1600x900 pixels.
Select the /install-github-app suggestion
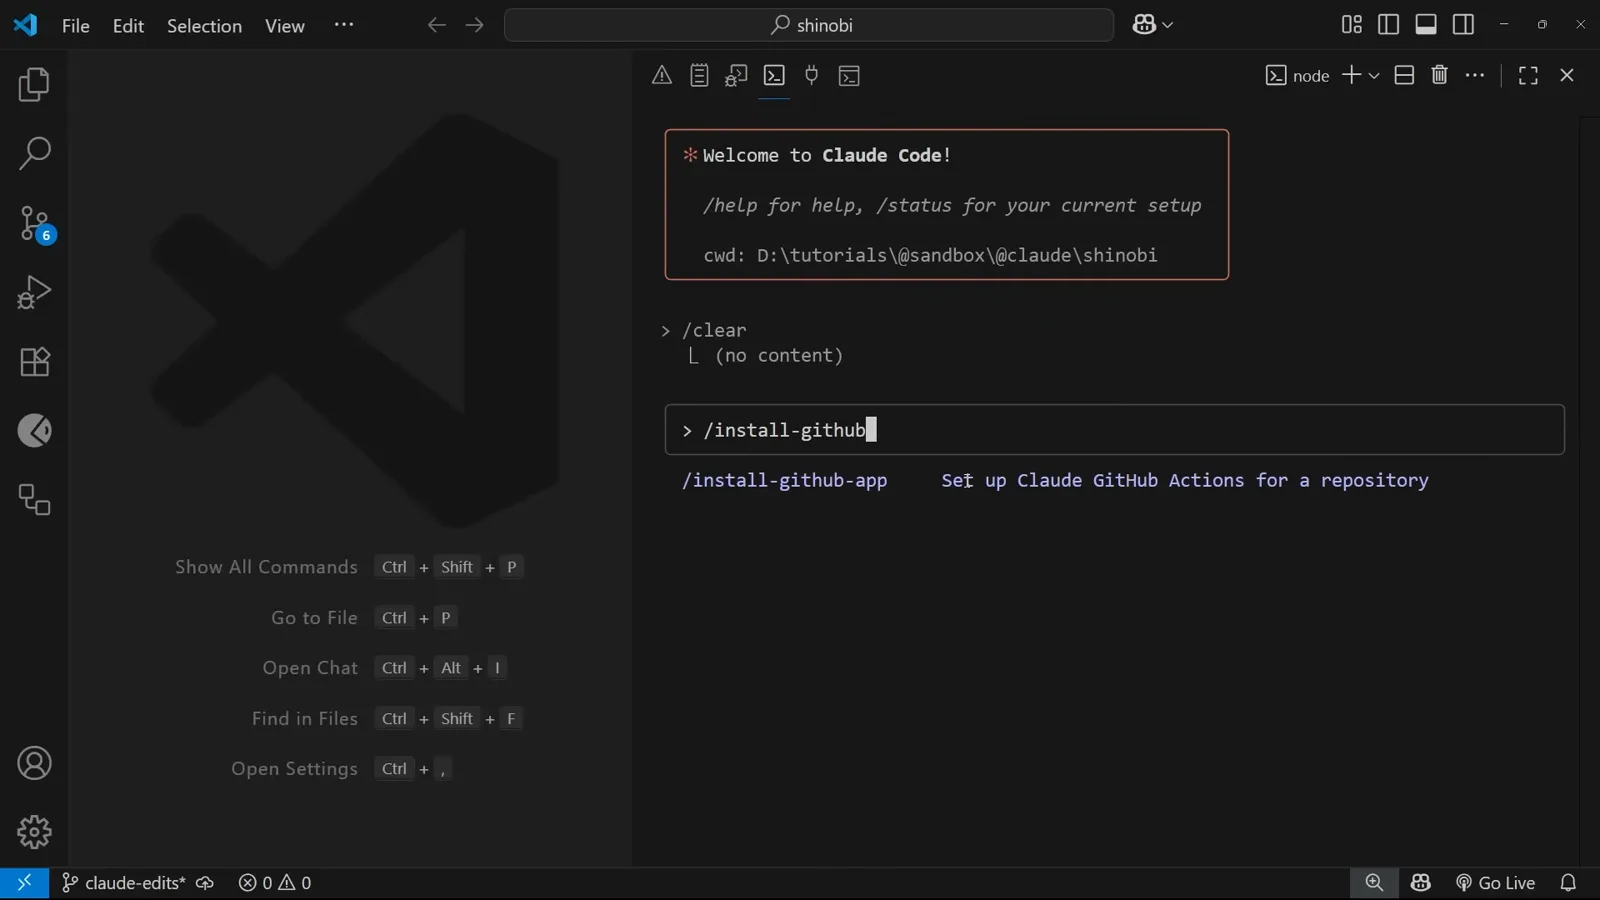point(784,480)
